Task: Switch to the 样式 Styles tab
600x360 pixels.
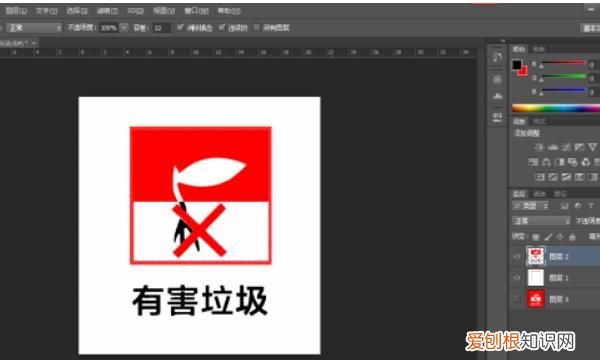Action: click(x=539, y=122)
